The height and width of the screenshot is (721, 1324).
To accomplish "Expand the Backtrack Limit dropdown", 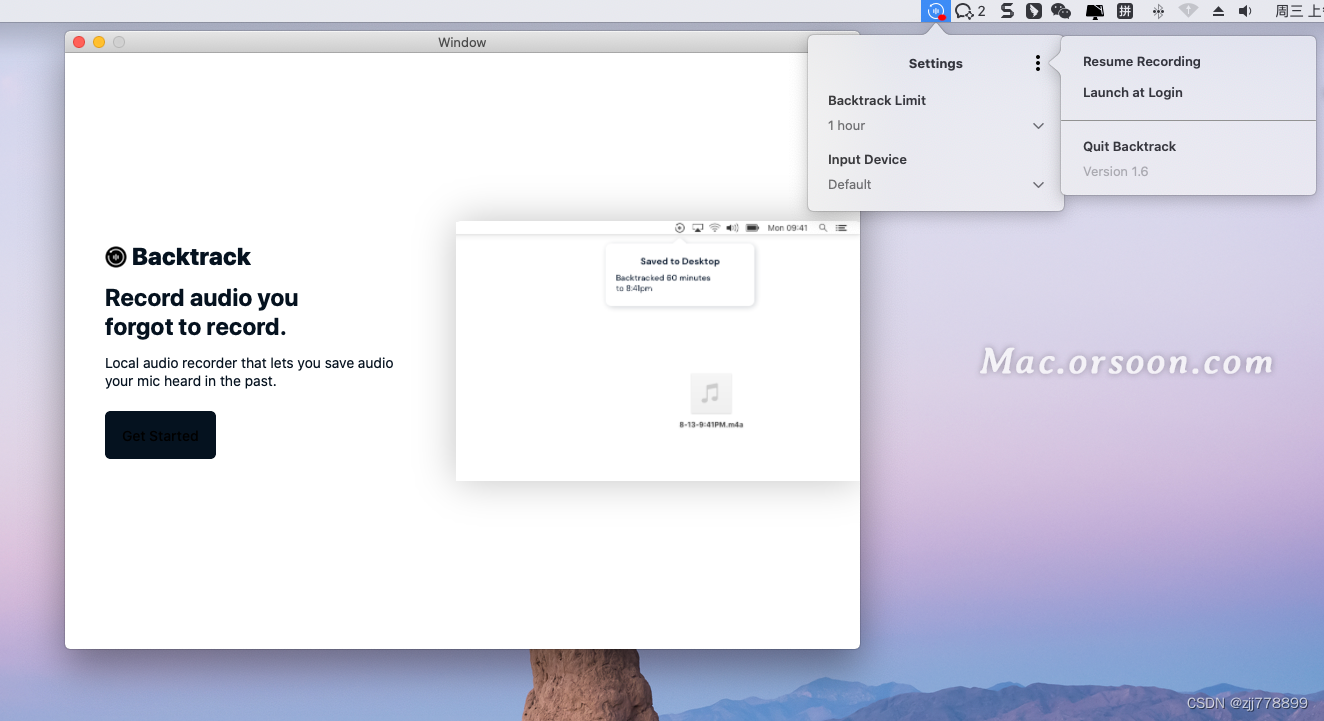I will tap(1038, 125).
